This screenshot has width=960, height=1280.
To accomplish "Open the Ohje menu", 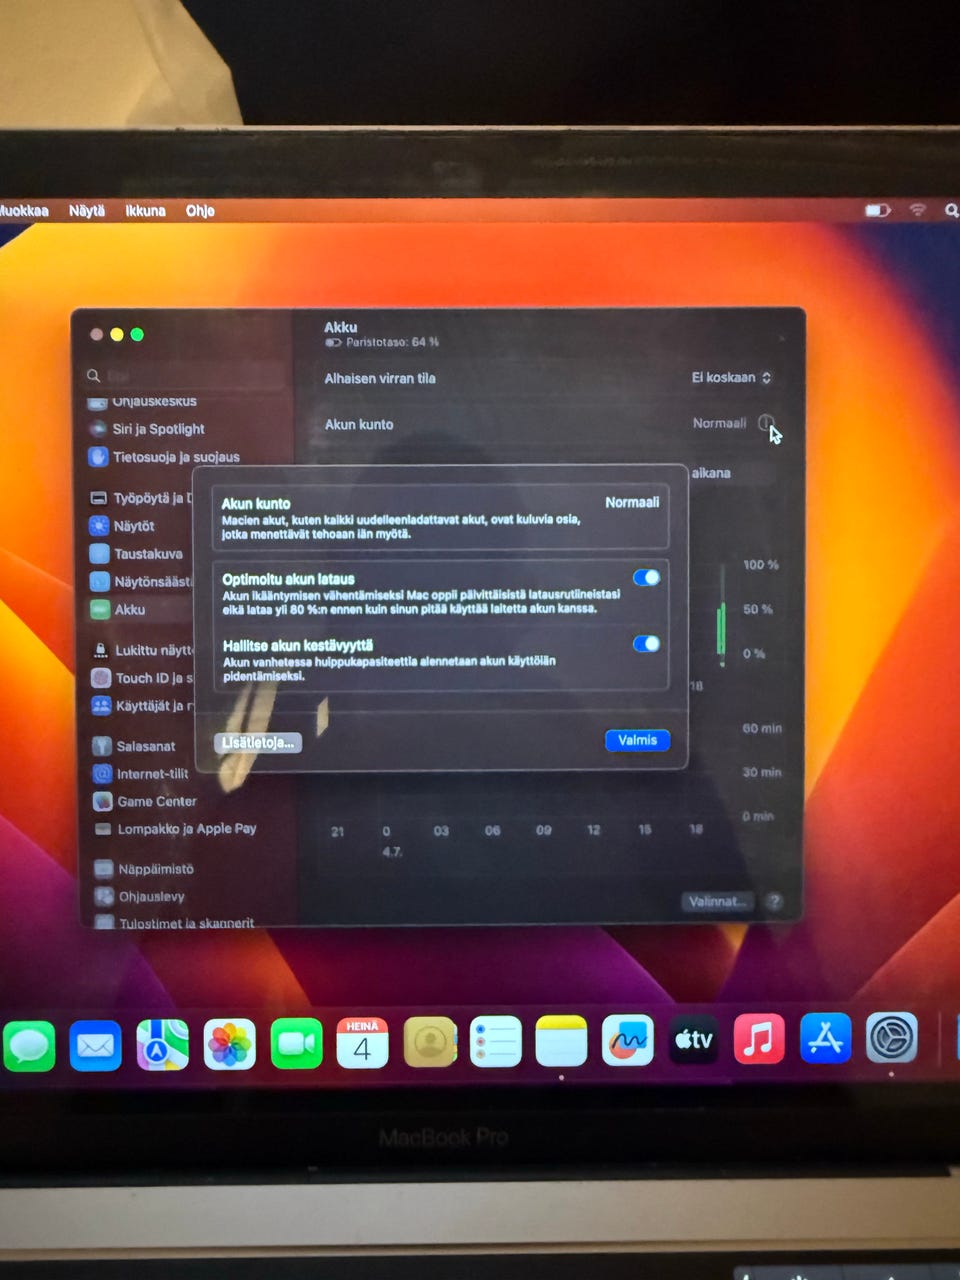I will [200, 210].
